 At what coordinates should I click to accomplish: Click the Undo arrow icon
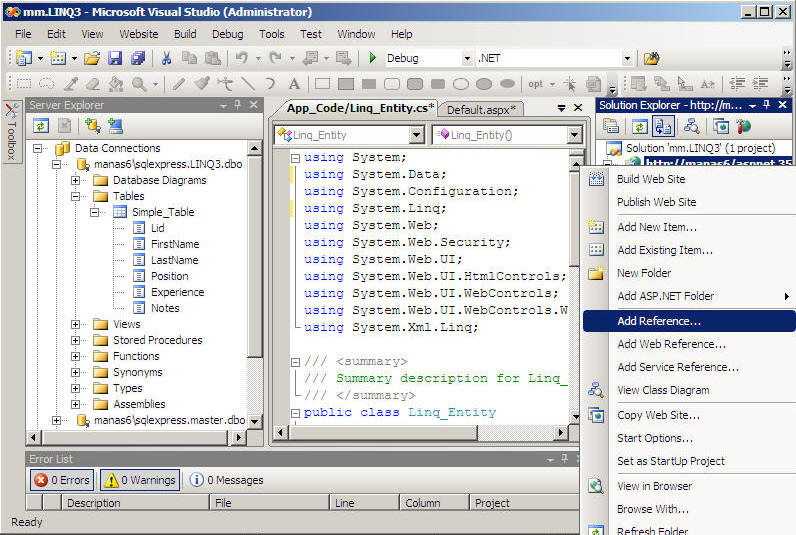[x=242, y=58]
